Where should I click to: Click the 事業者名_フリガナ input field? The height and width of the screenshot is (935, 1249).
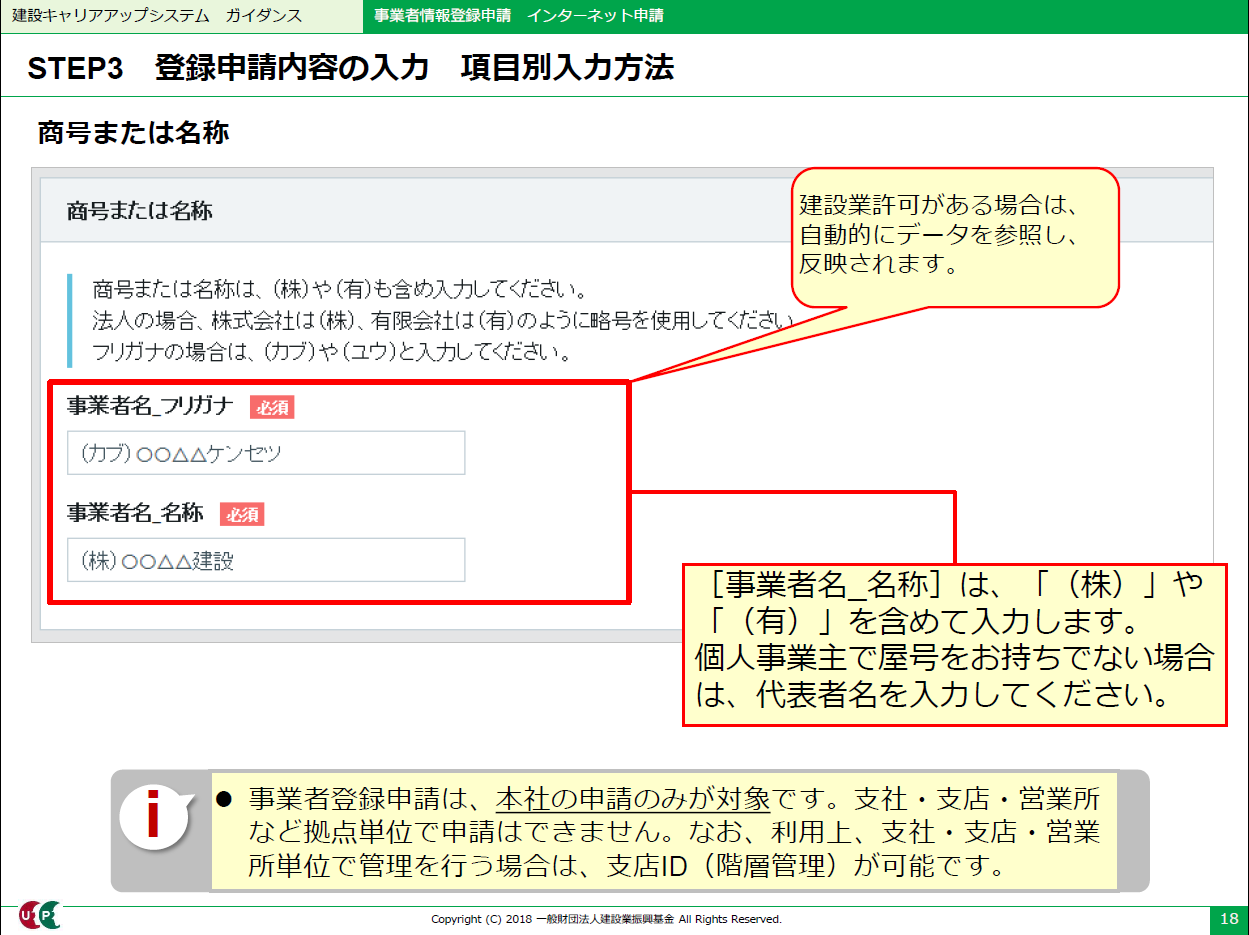(266, 453)
